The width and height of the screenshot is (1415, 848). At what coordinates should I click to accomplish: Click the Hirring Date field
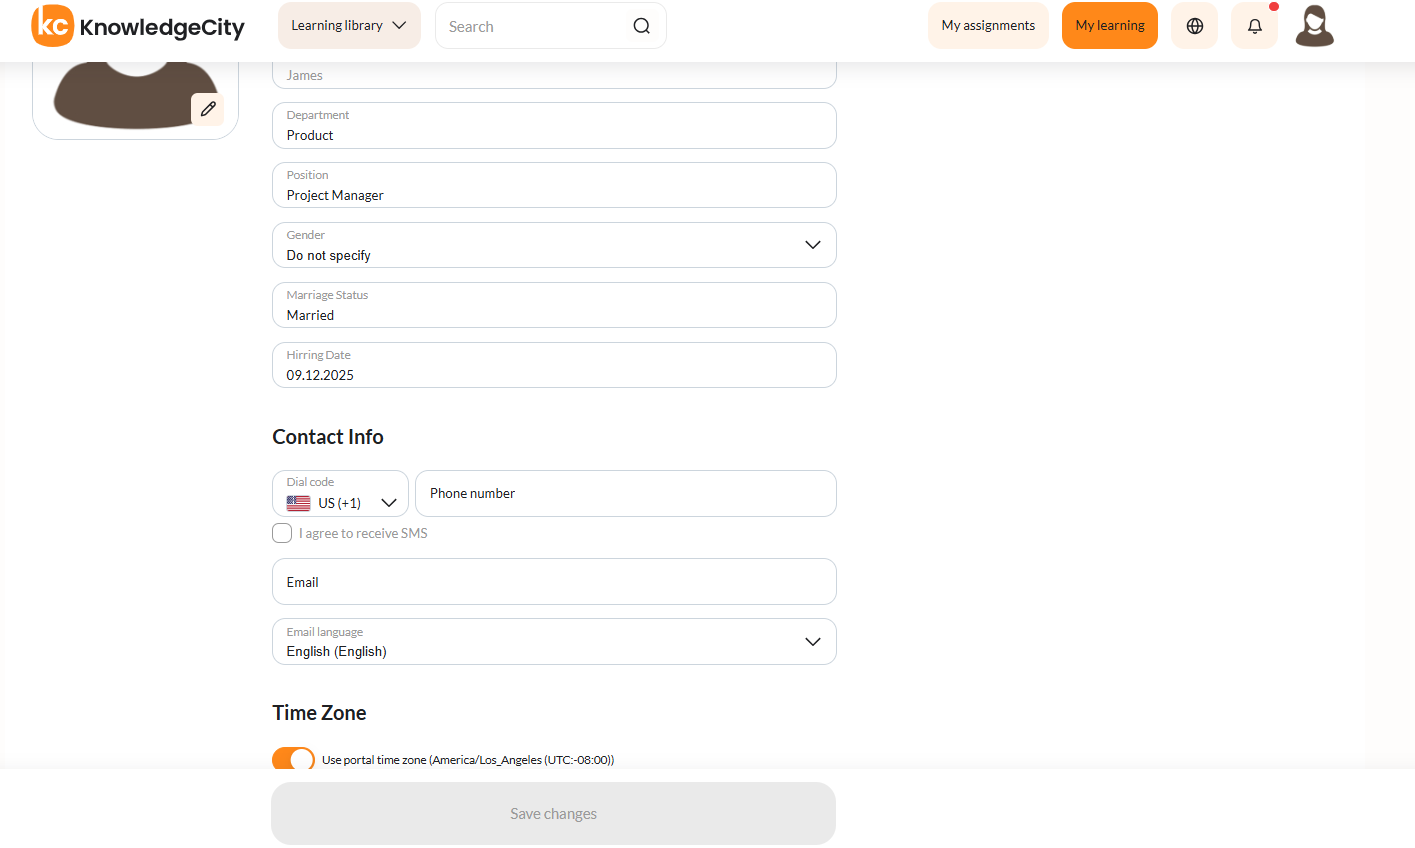[554, 365]
